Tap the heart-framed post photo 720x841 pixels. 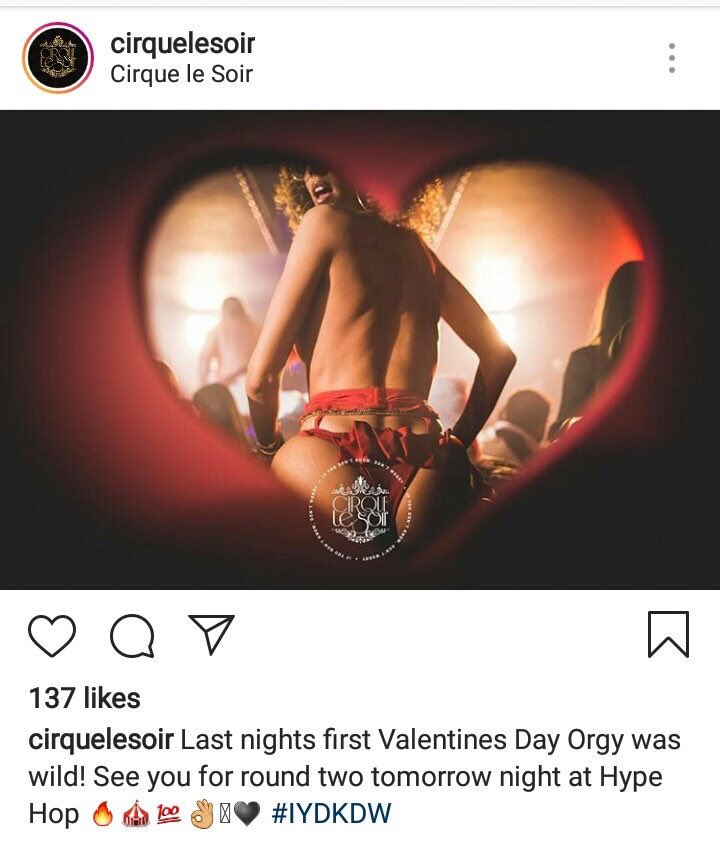(x=360, y=350)
